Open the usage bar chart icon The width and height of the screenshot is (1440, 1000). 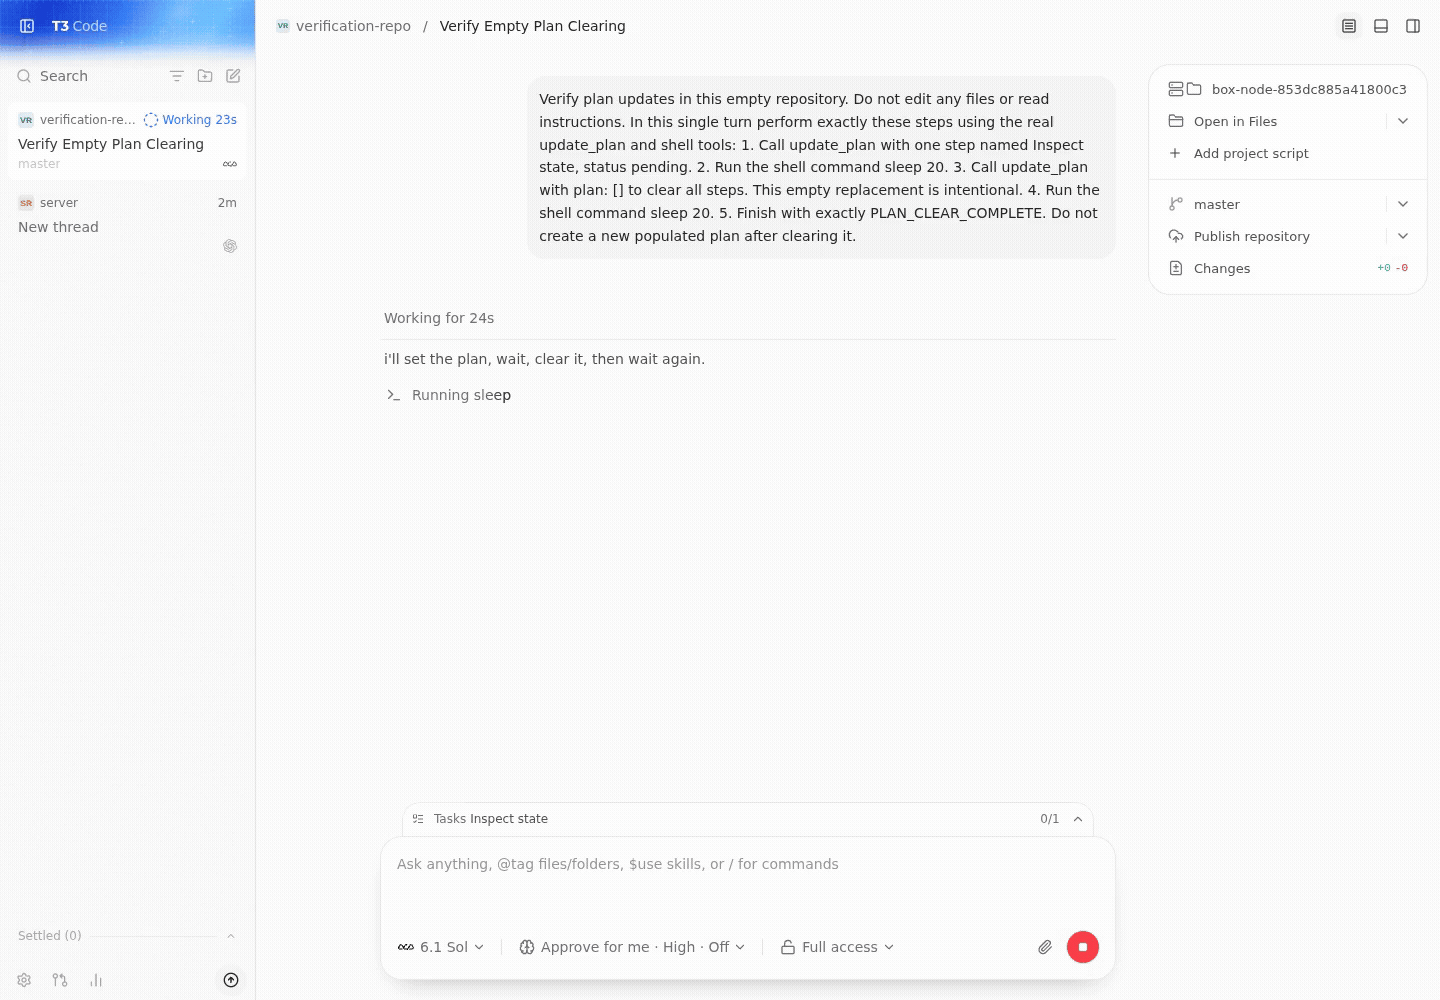coord(96,980)
